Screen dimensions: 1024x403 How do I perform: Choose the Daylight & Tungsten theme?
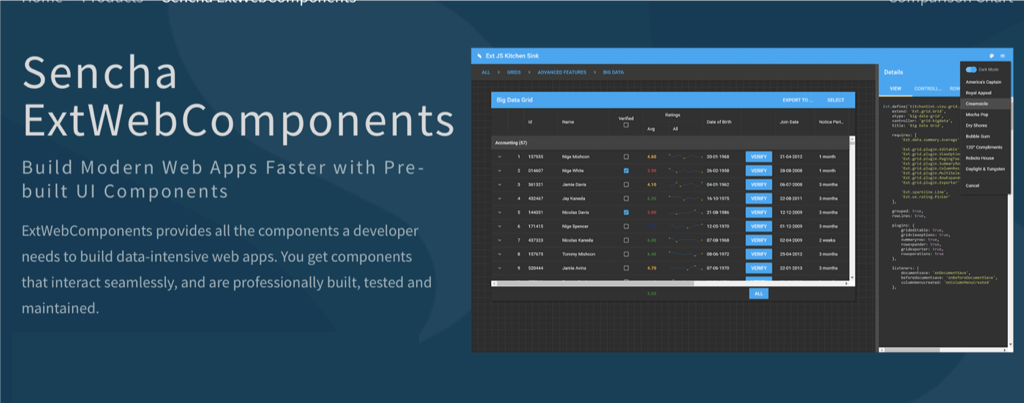tap(984, 169)
